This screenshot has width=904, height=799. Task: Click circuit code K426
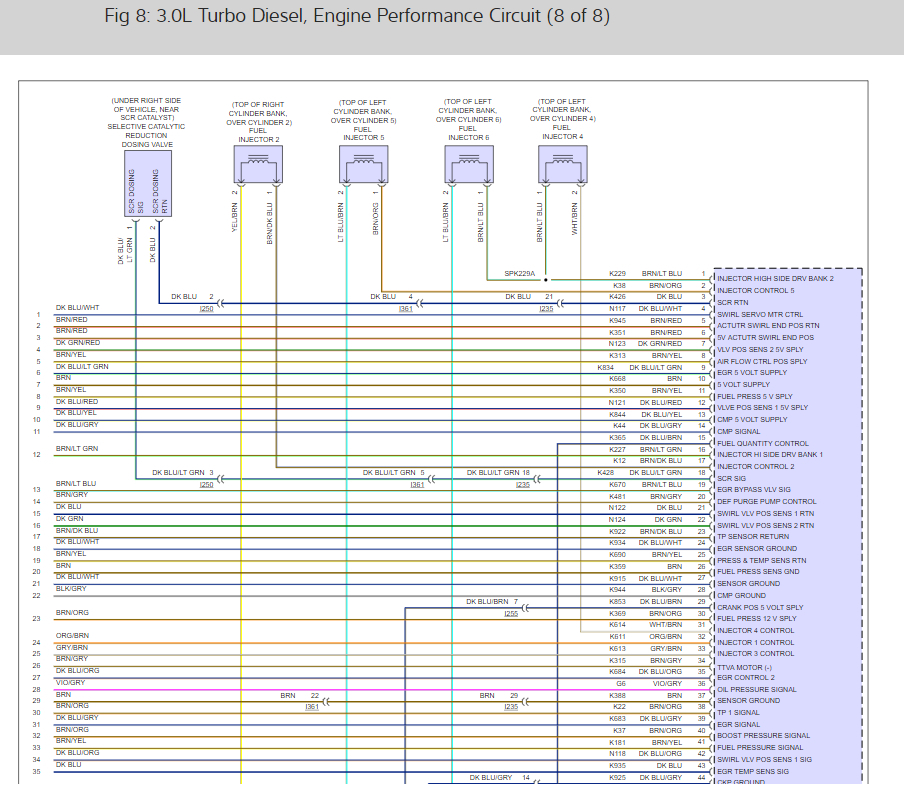pos(617,297)
